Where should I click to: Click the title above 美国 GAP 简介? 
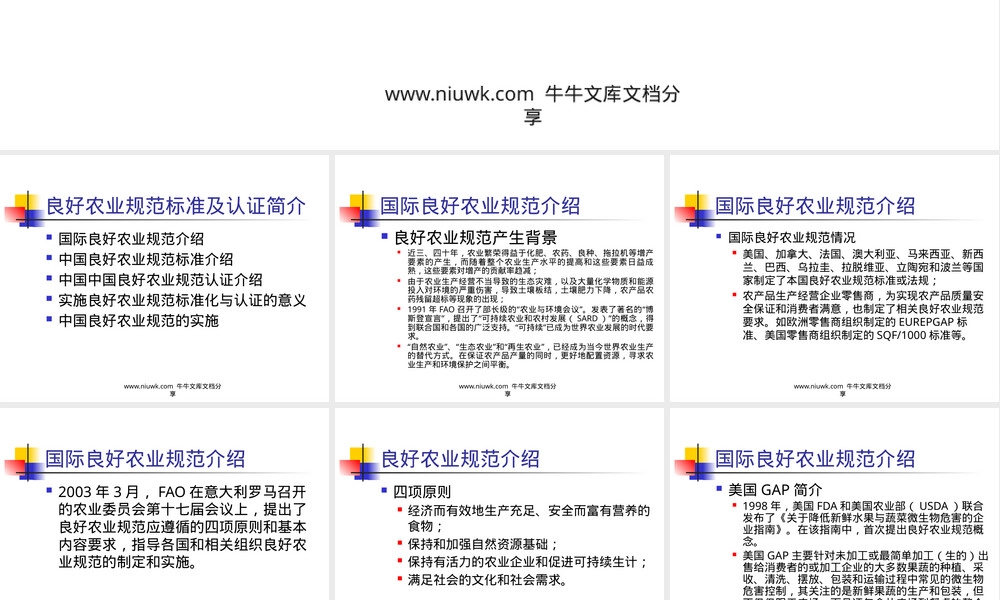pyautogui.click(x=815, y=459)
